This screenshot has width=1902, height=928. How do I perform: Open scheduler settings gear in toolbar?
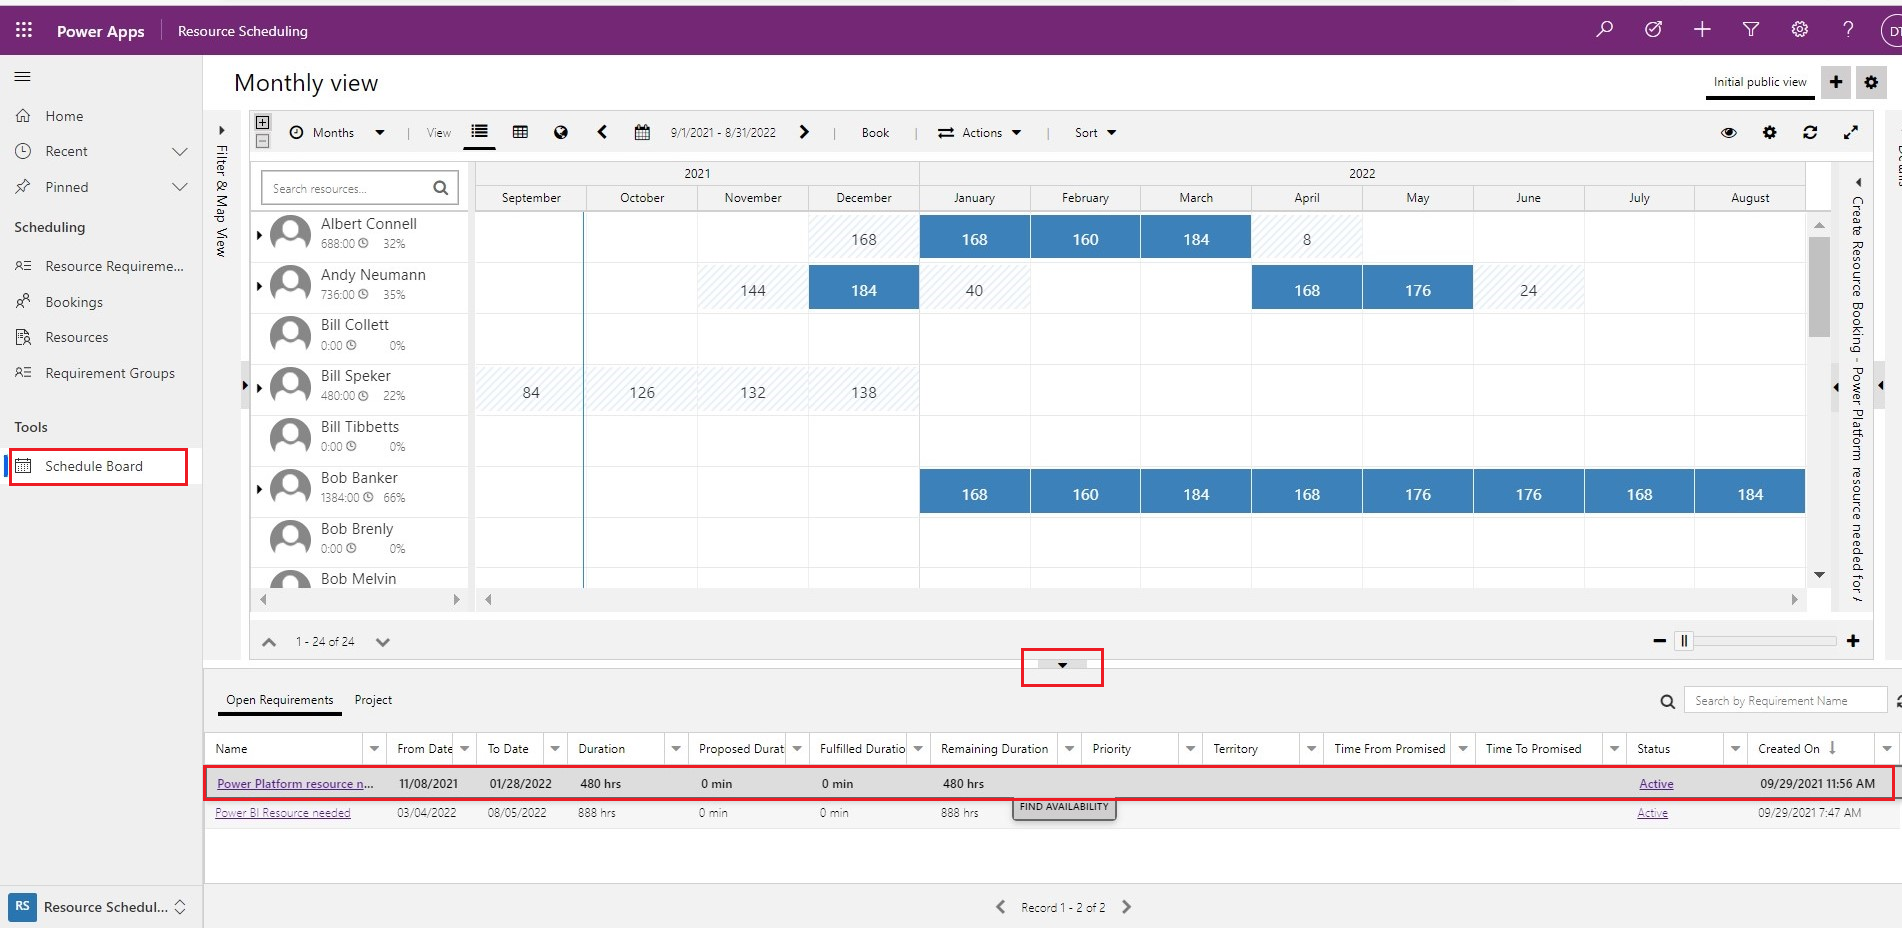point(1770,132)
